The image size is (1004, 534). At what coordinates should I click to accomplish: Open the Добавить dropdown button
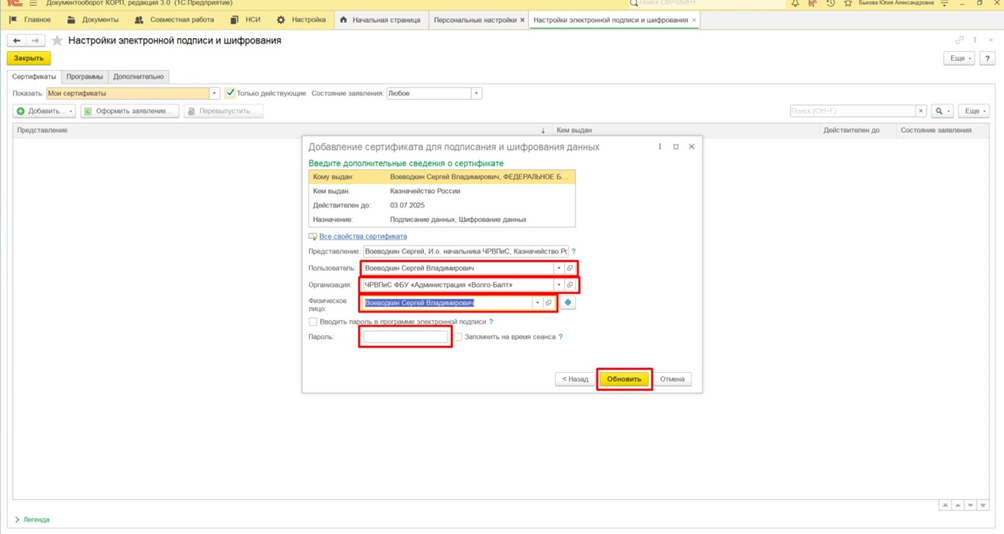pos(44,111)
